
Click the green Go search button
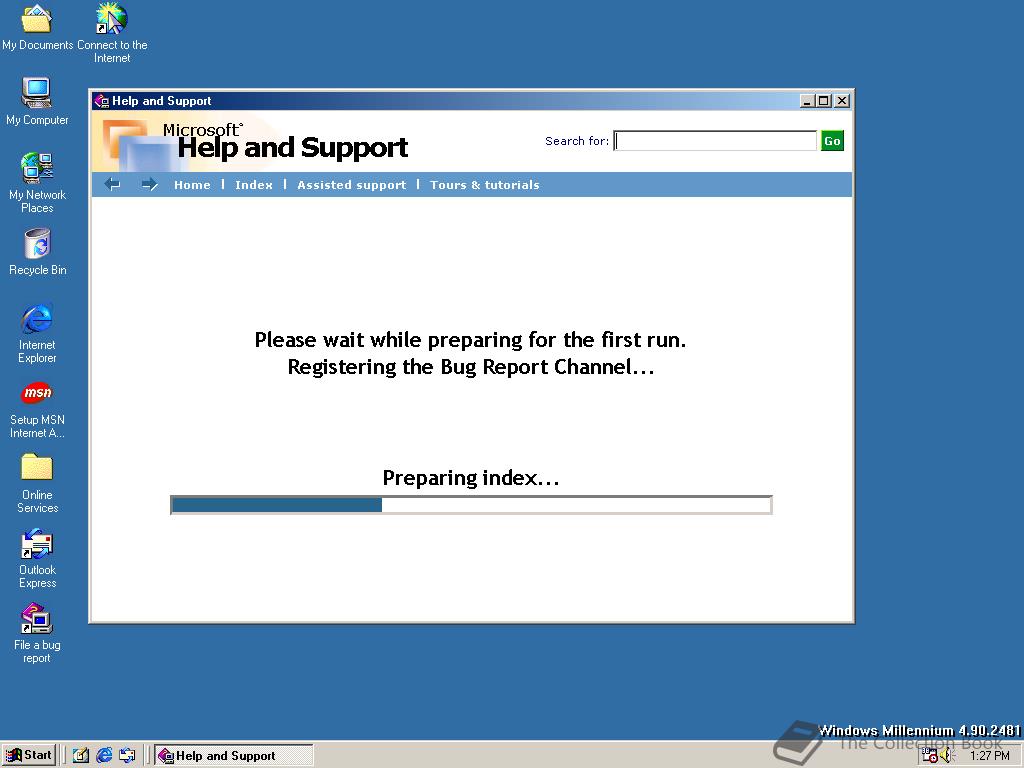click(x=832, y=141)
